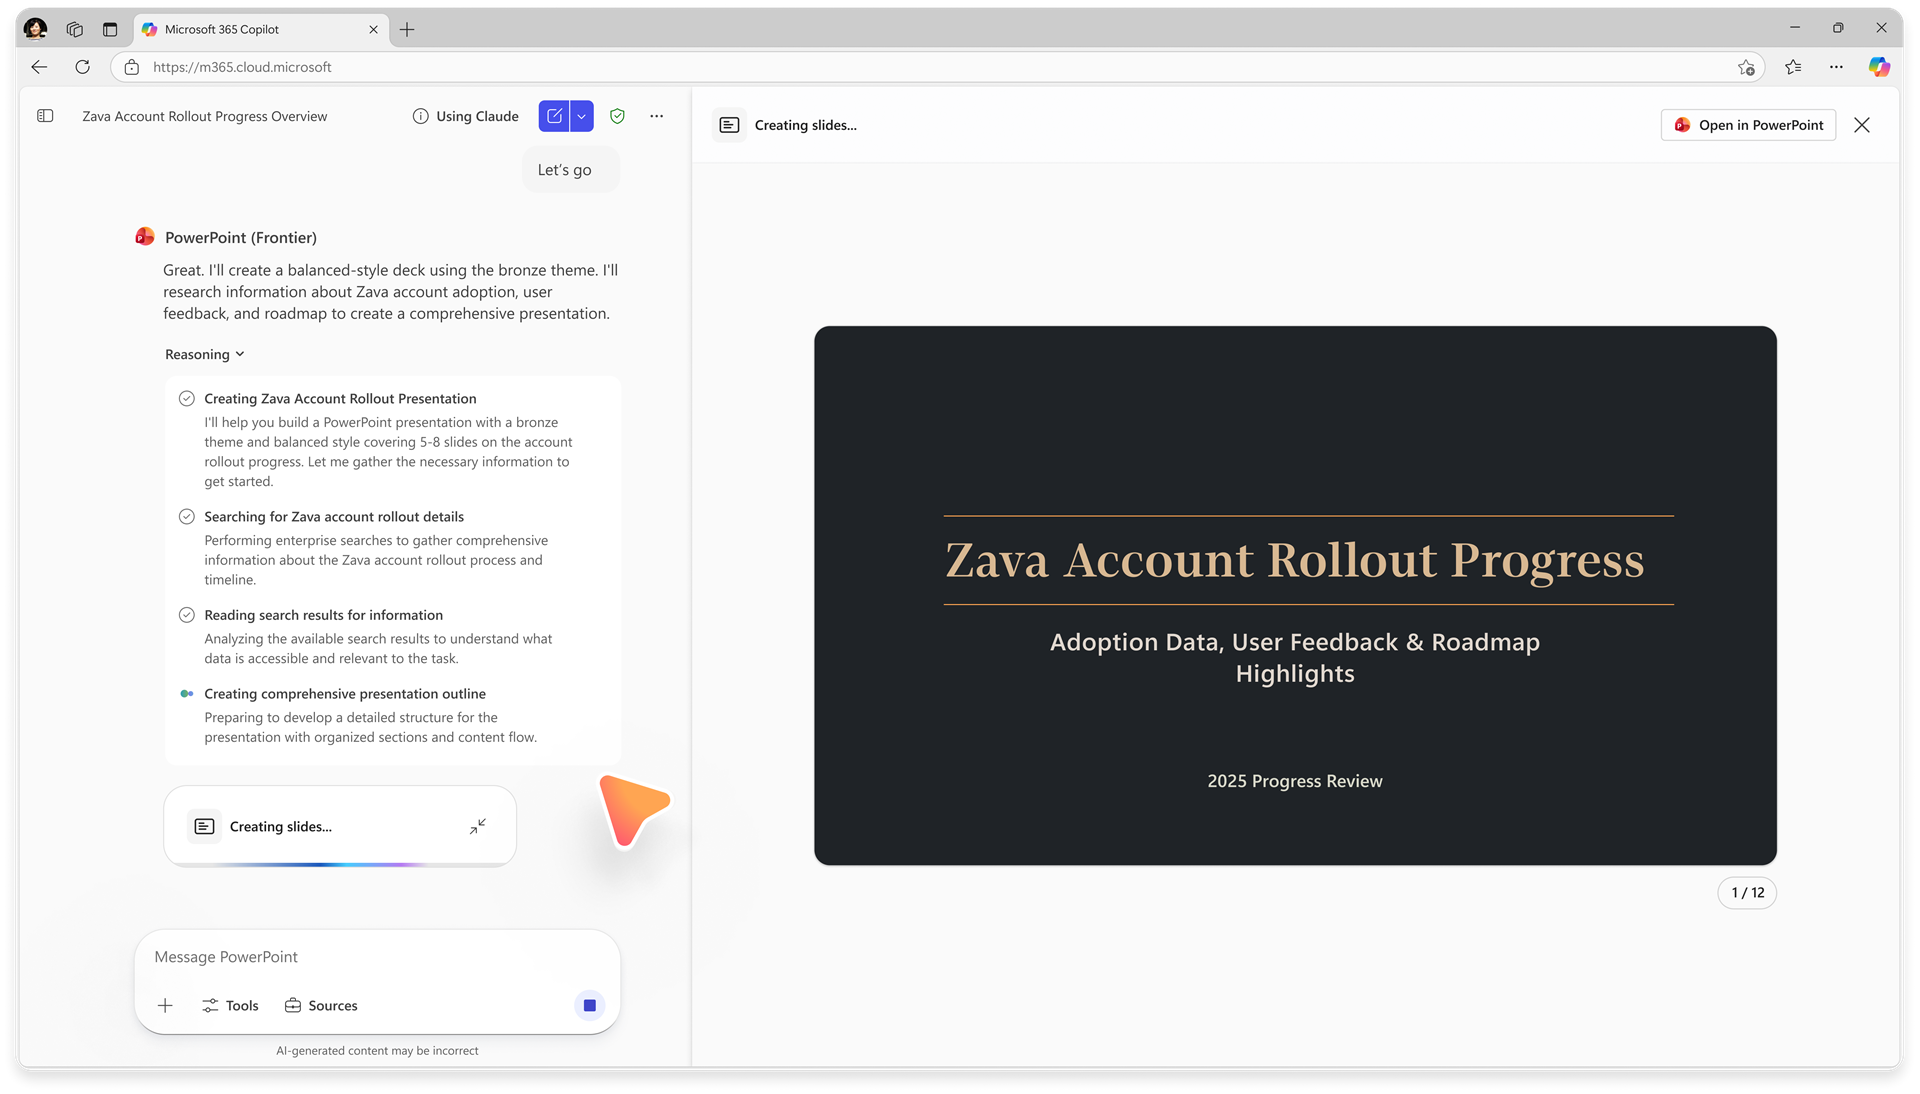
Task: Add this page to favorites star
Action: point(1746,67)
